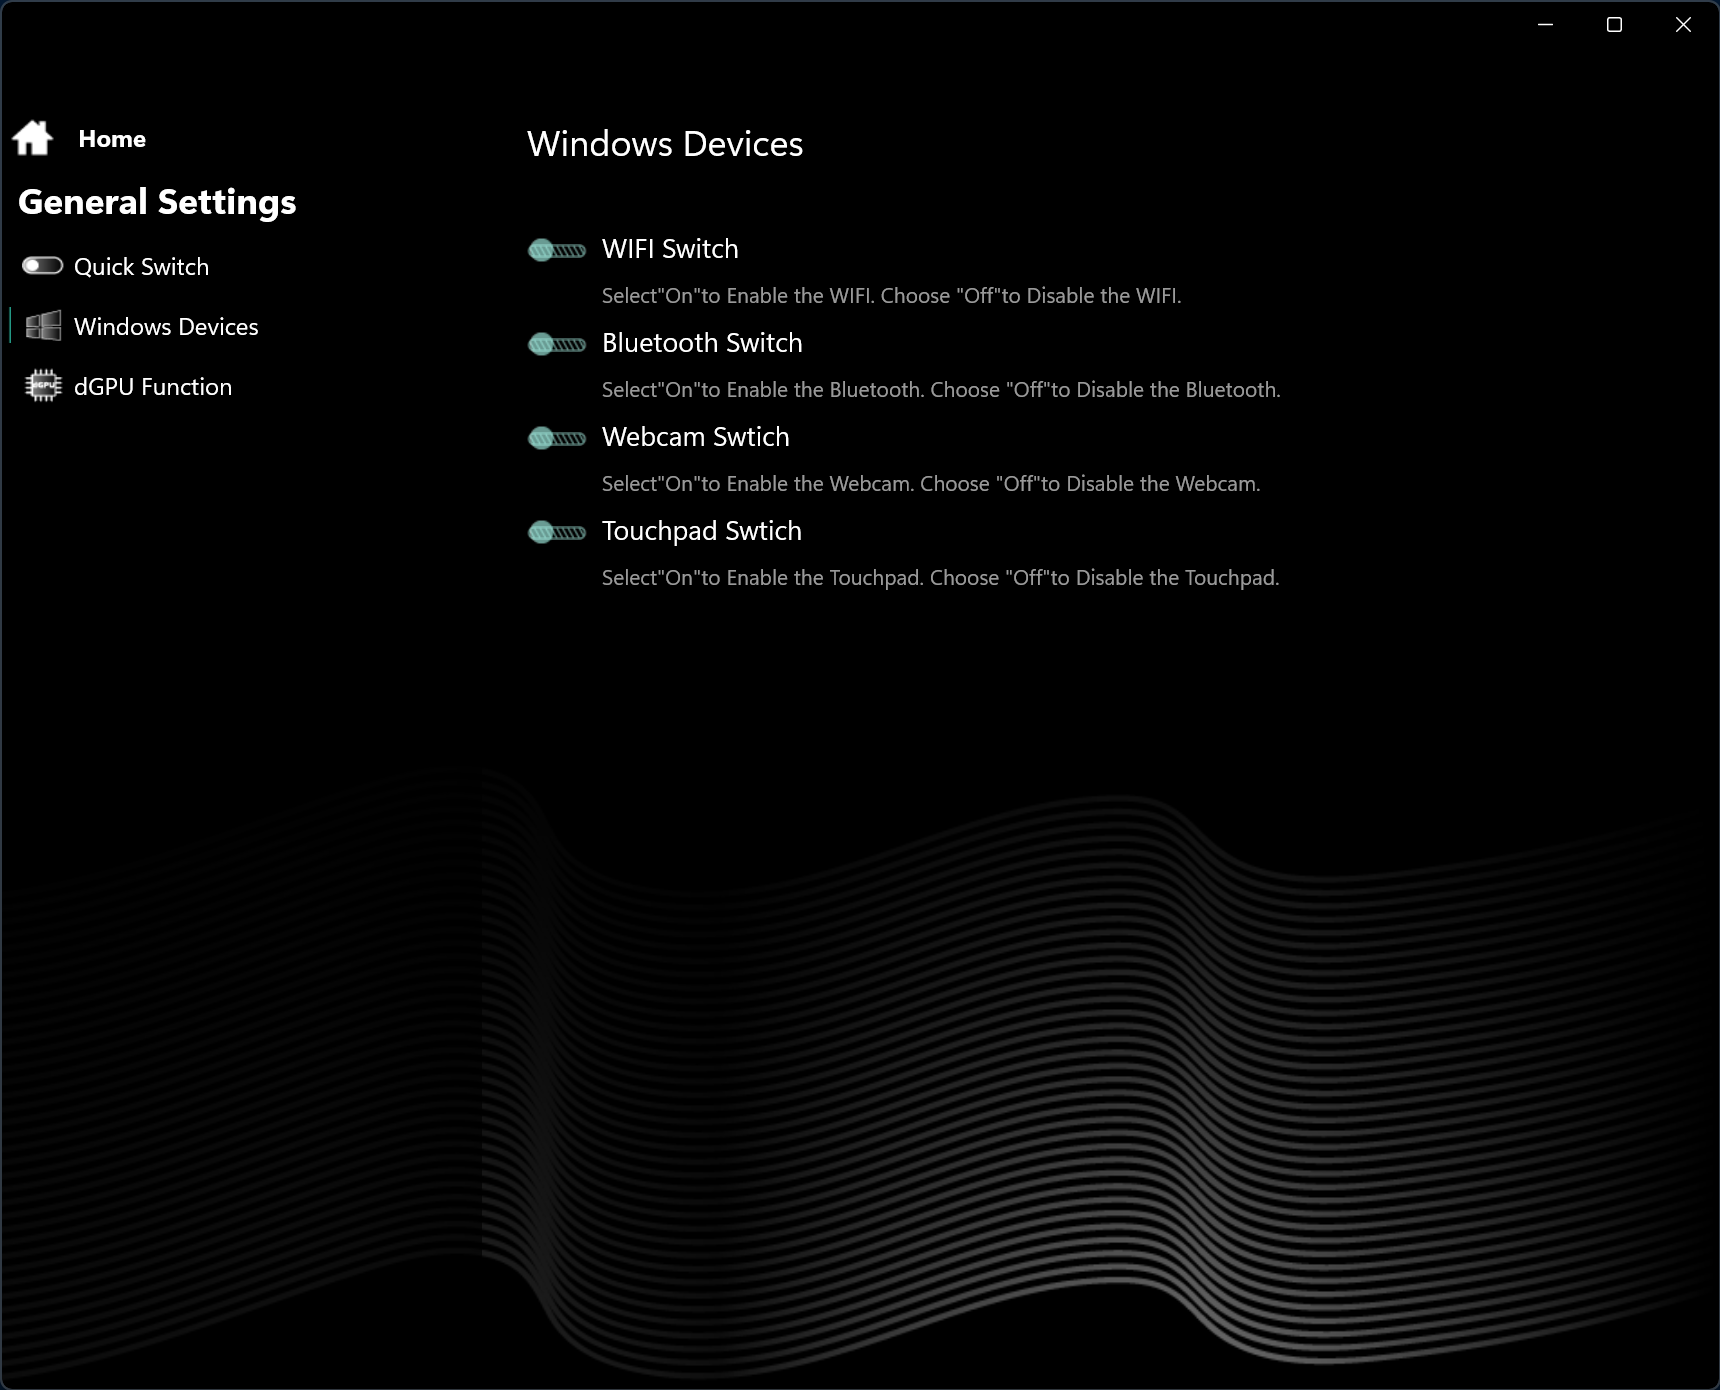
Task: Click the Webcam Swtich label
Action: click(x=696, y=437)
